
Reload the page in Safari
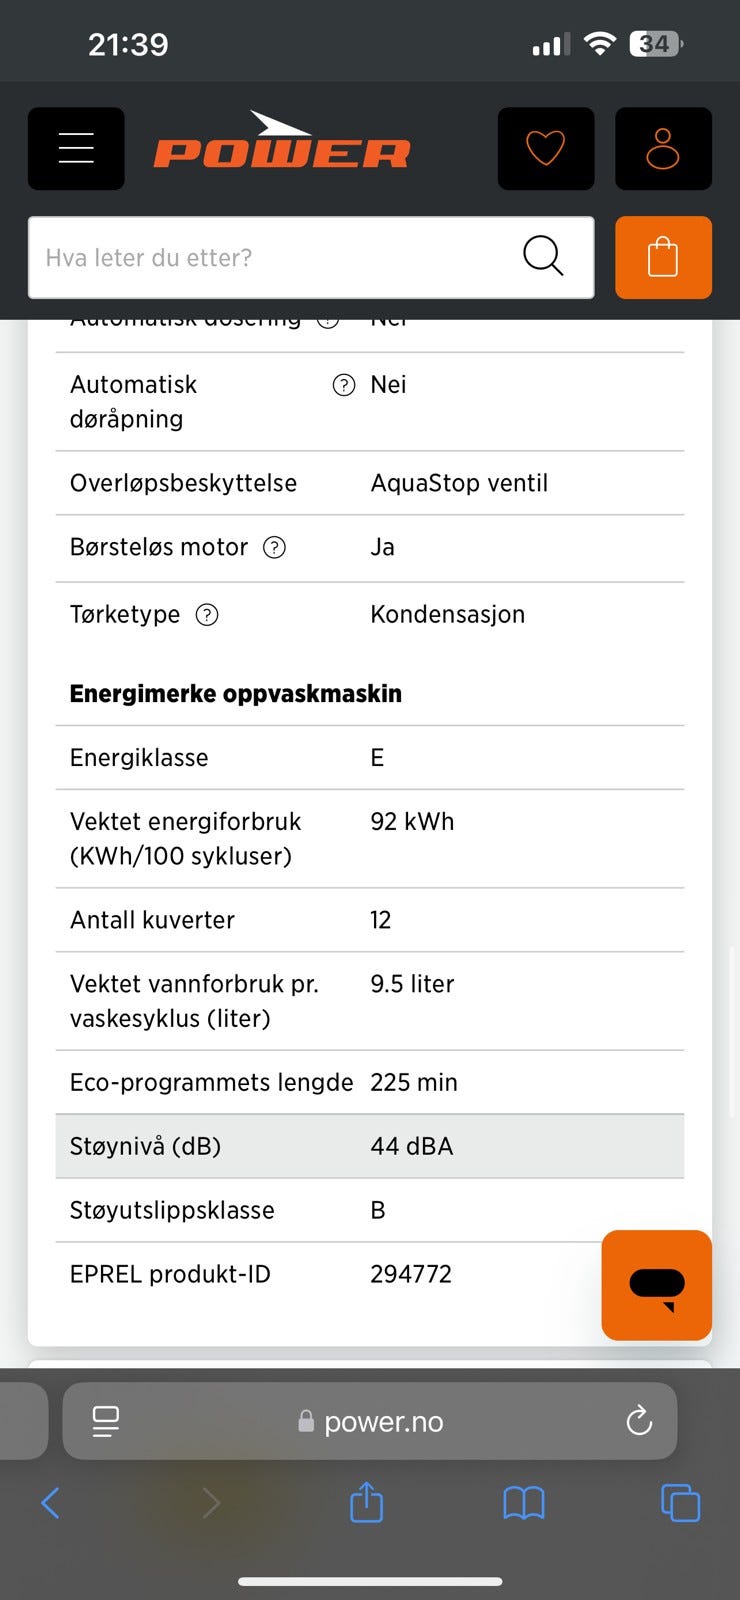[639, 1421]
